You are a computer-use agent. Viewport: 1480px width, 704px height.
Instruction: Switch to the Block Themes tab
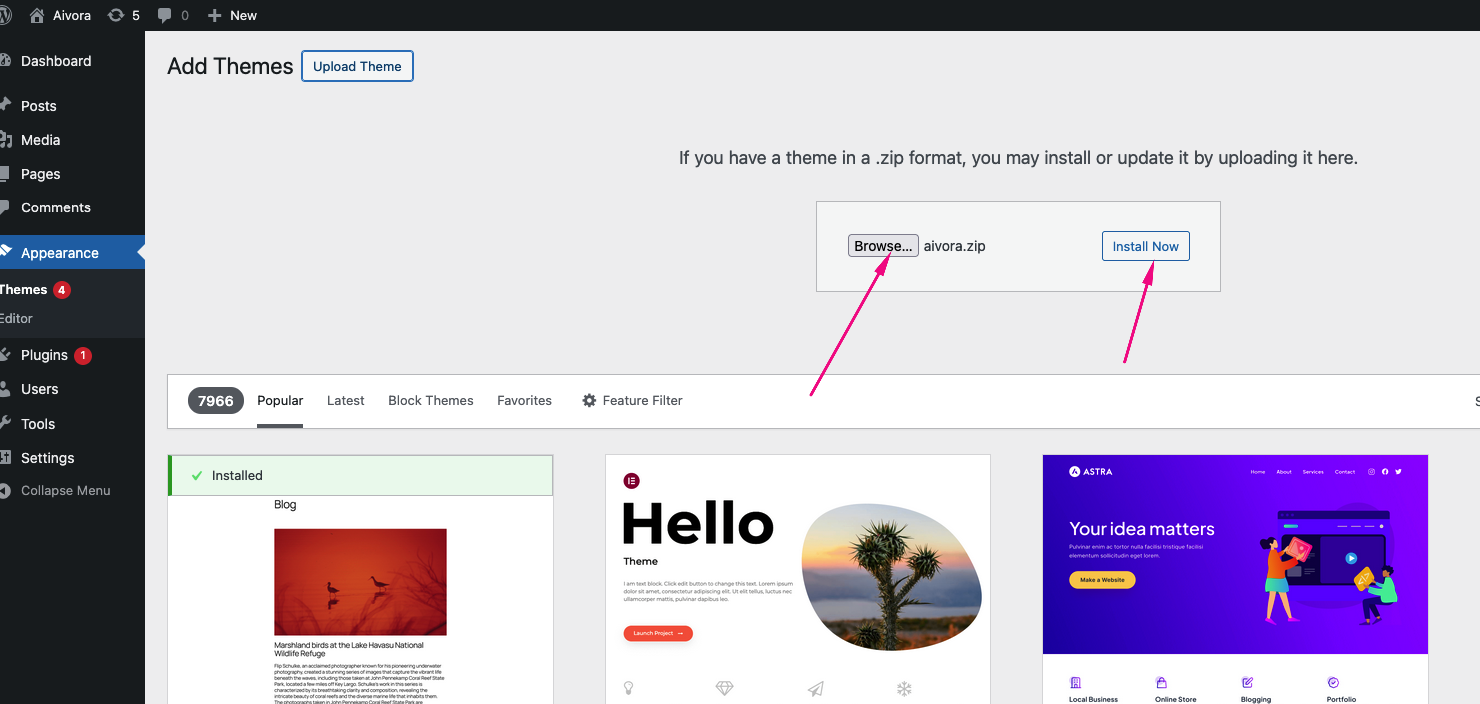[x=430, y=400]
